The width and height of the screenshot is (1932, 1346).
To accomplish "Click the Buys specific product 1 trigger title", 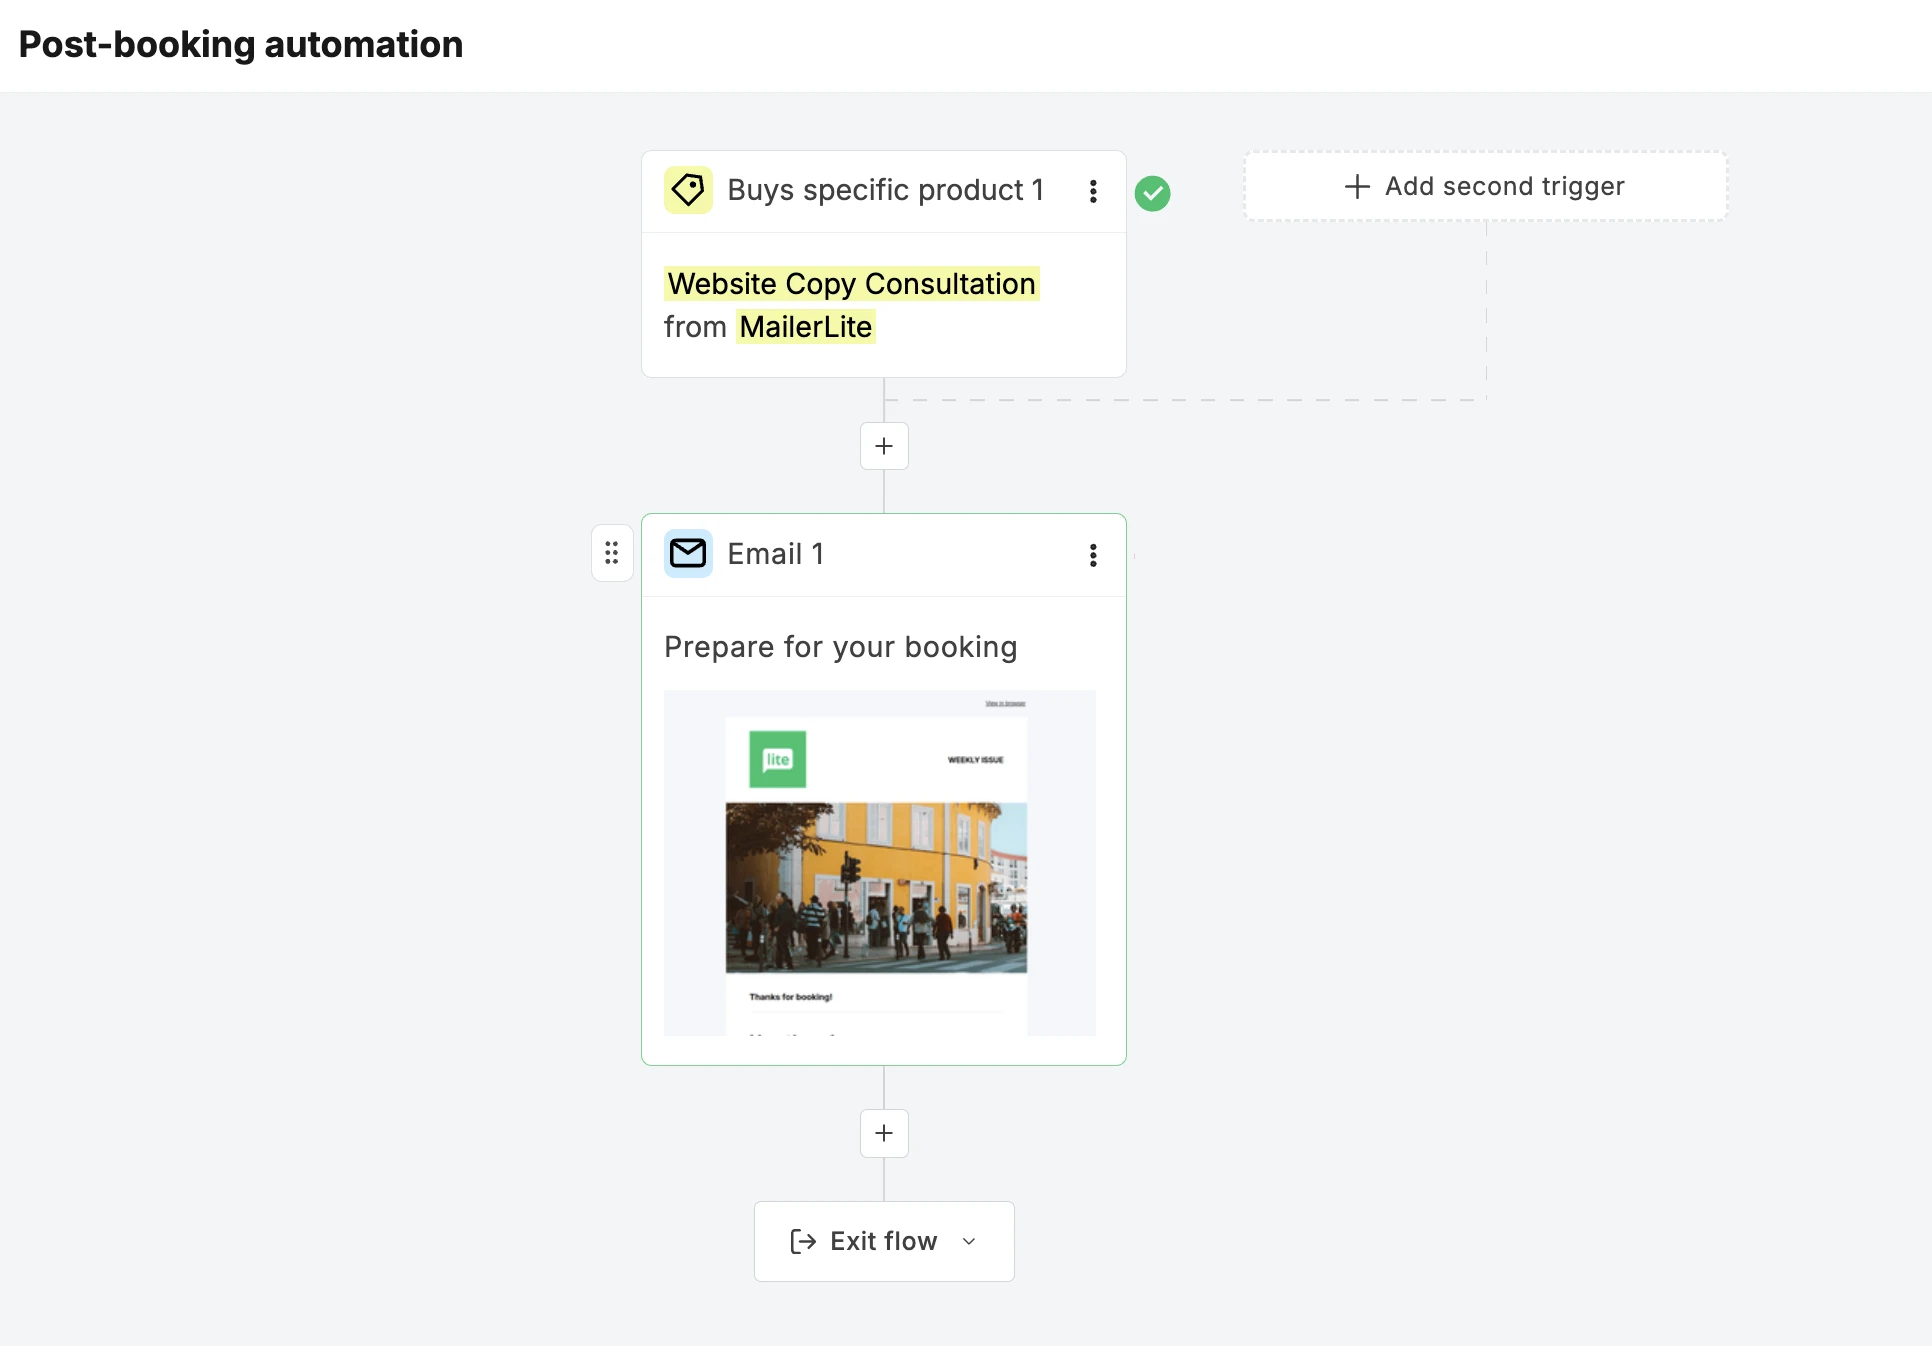I will pyautogui.click(x=885, y=190).
